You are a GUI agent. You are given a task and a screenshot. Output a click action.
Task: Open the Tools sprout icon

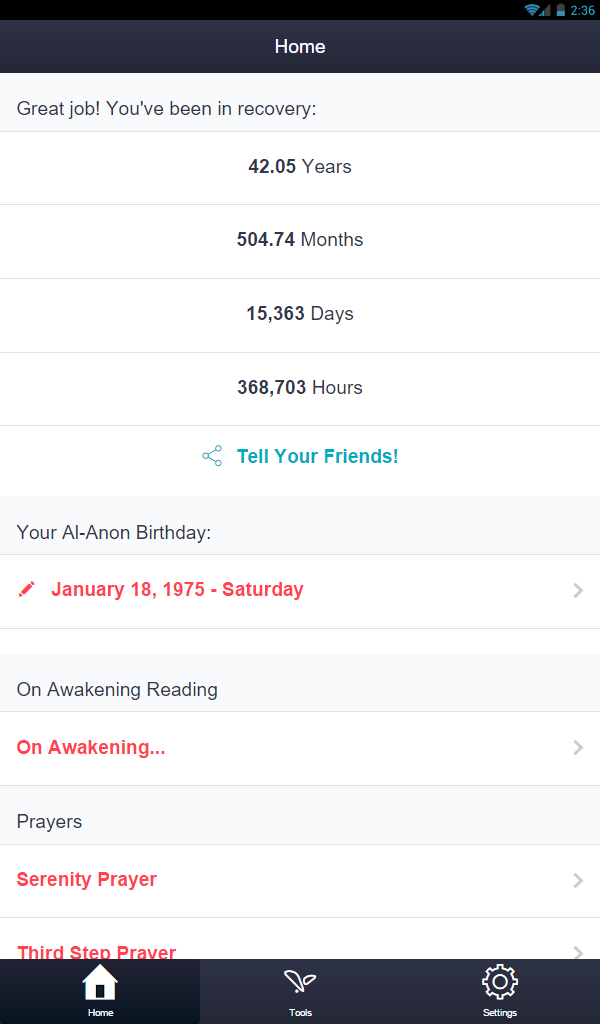point(300,982)
